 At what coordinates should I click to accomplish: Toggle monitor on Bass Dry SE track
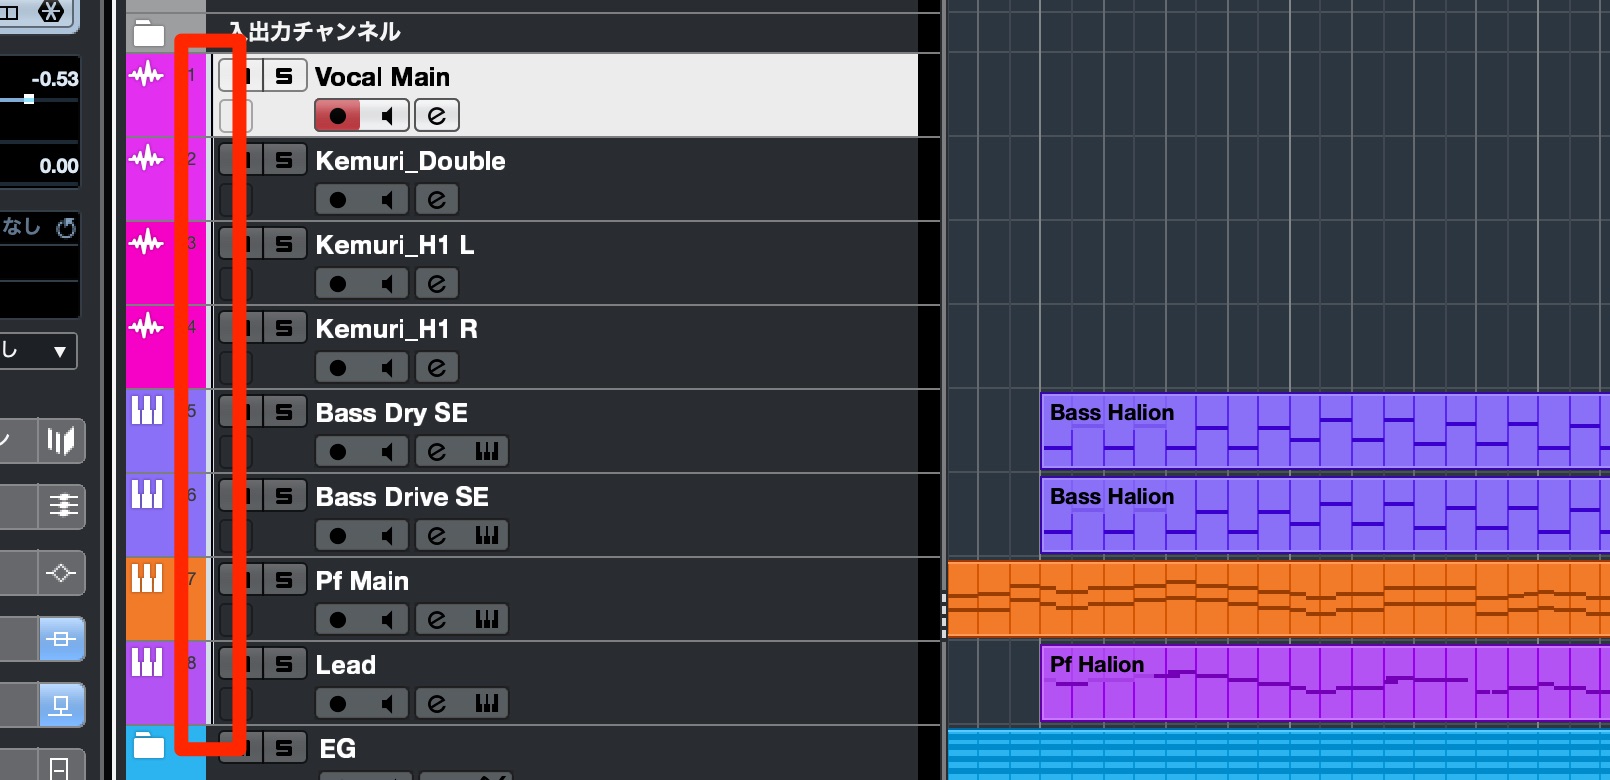[386, 452]
